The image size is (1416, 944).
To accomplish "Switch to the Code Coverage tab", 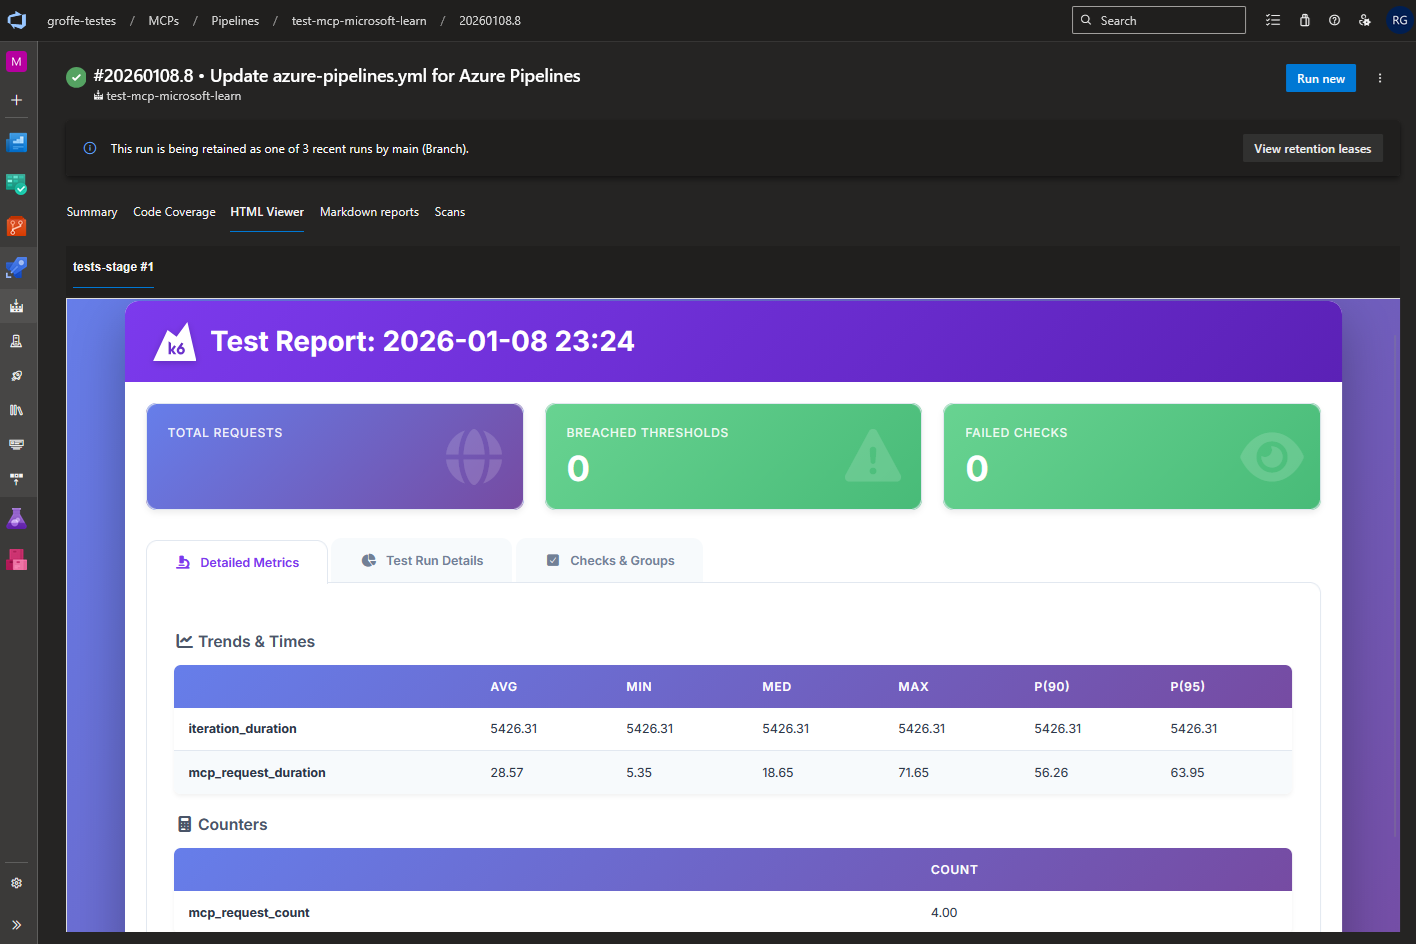I will pyautogui.click(x=174, y=212).
